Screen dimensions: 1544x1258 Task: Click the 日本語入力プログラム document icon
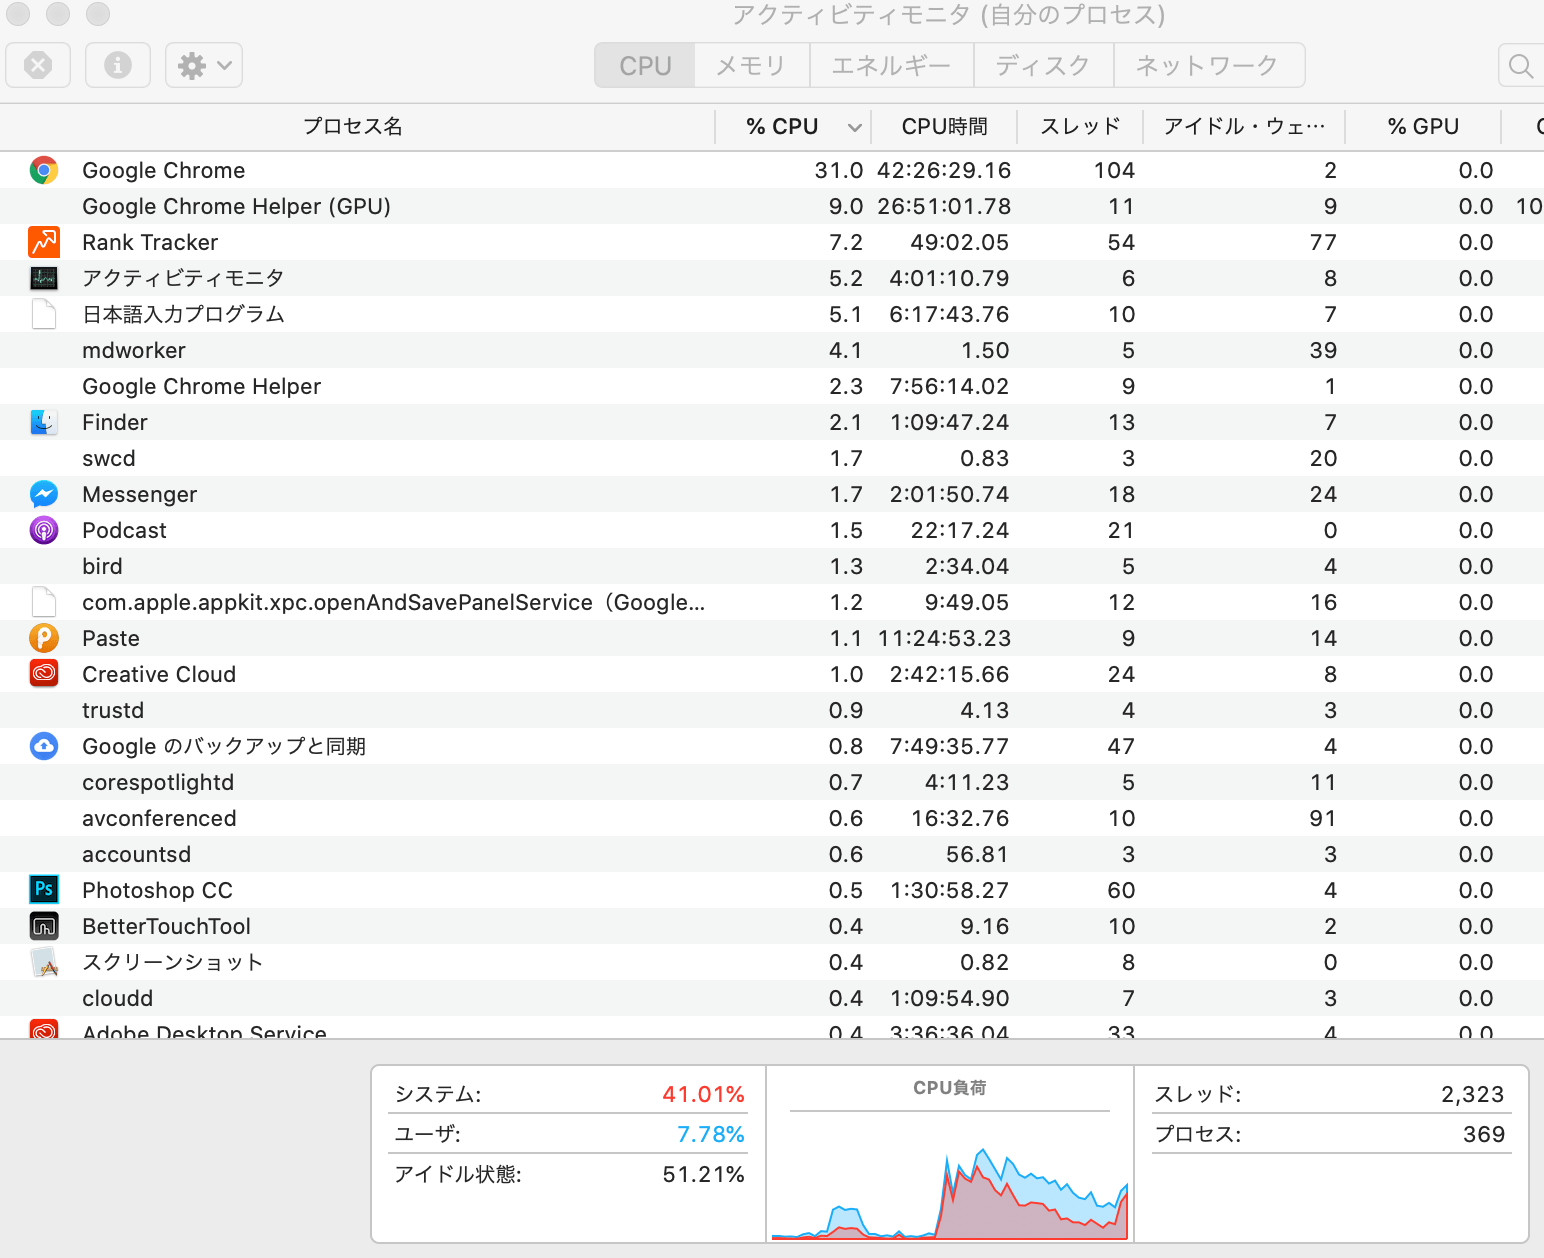44,314
